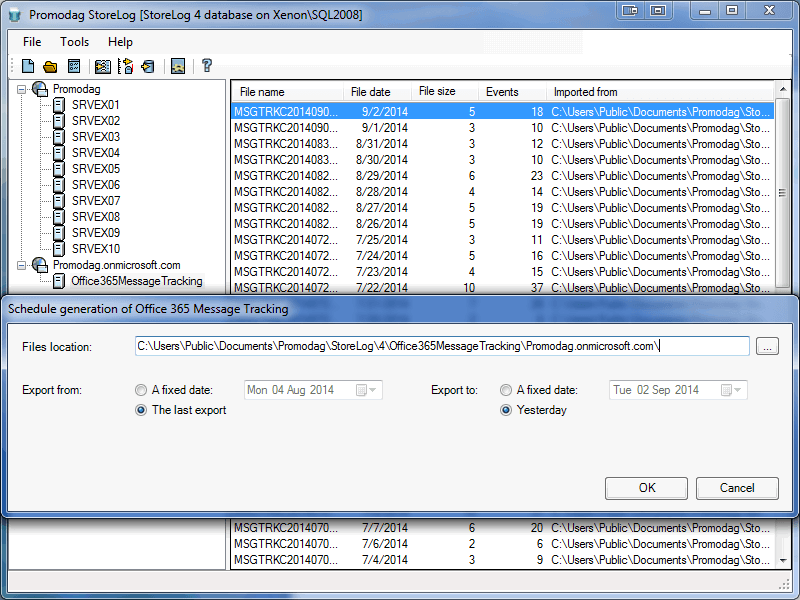The width and height of the screenshot is (800, 600).
Task: Open the File menu
Action: click(32, 42)
